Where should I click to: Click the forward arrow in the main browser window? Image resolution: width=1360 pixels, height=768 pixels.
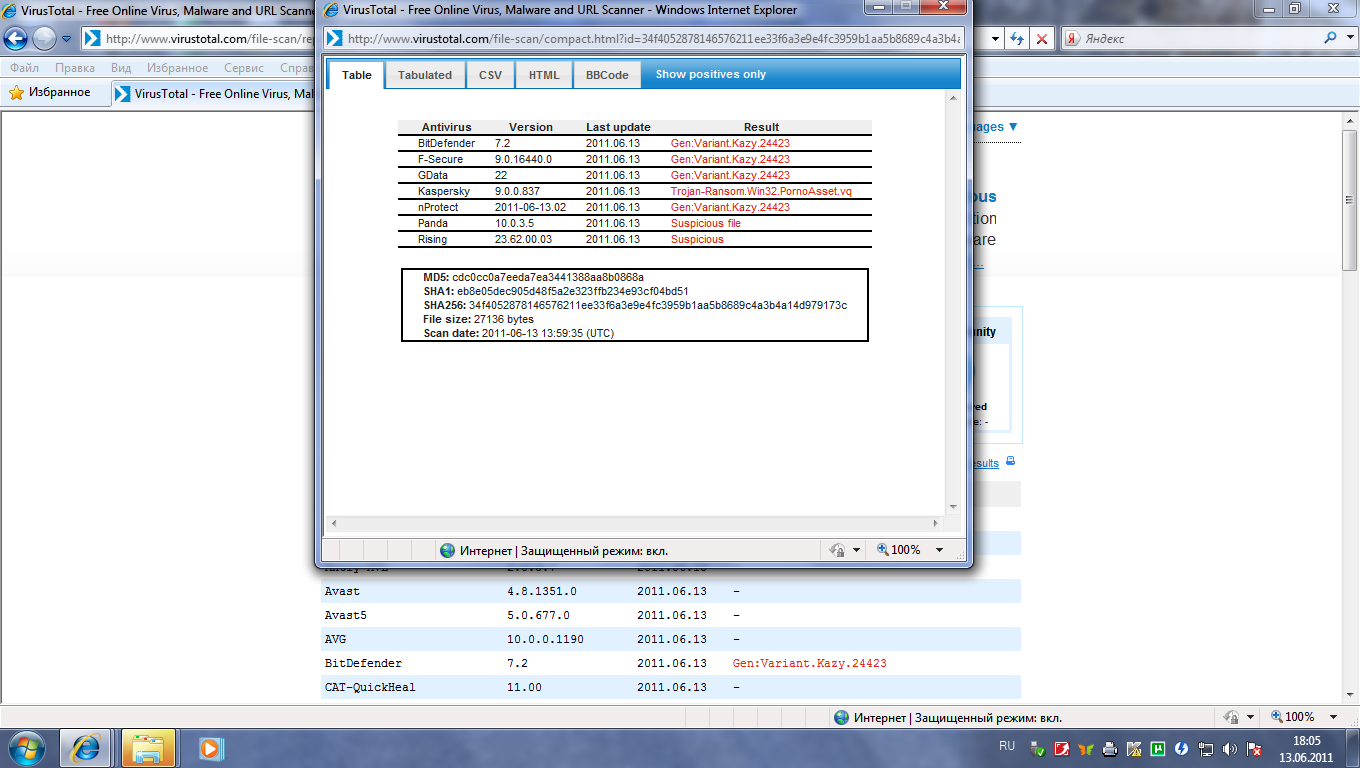pos(45,39)
